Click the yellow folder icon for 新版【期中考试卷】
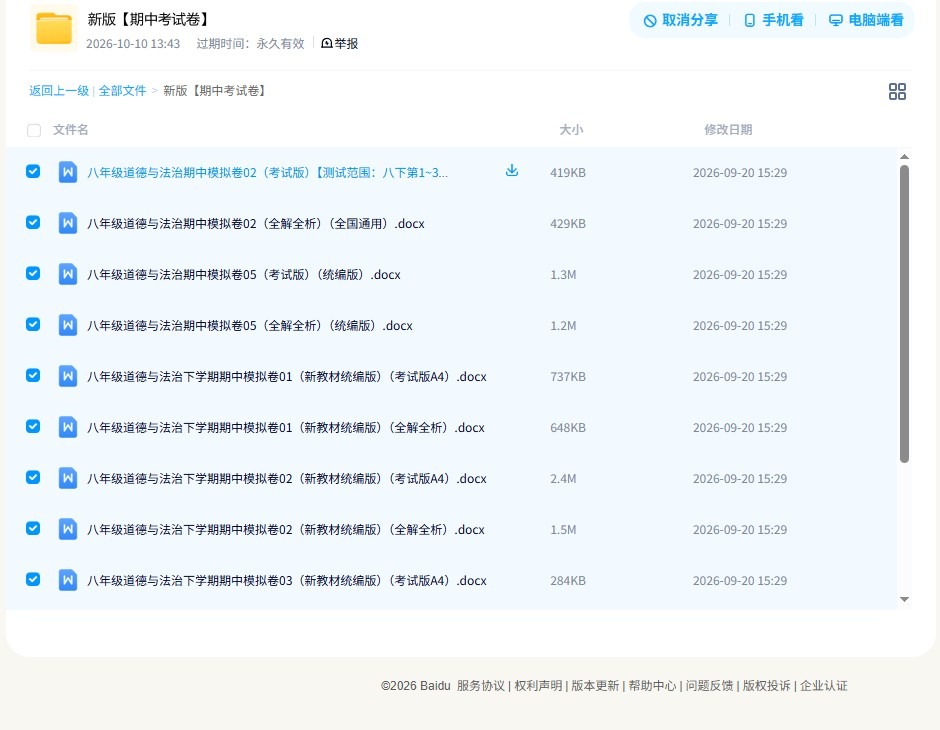The height and width of the screenshot is (730, 940). [x=53, y=28]
